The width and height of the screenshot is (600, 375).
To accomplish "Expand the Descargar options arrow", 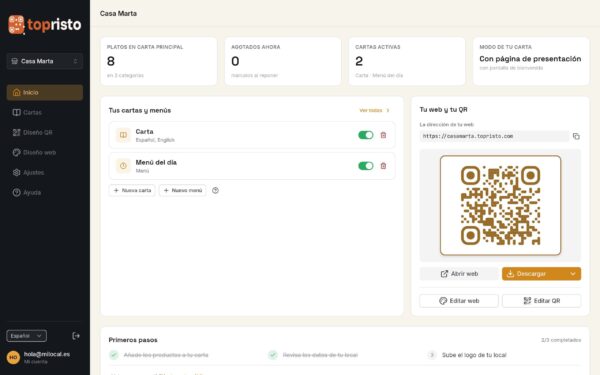I will point(573,274).
